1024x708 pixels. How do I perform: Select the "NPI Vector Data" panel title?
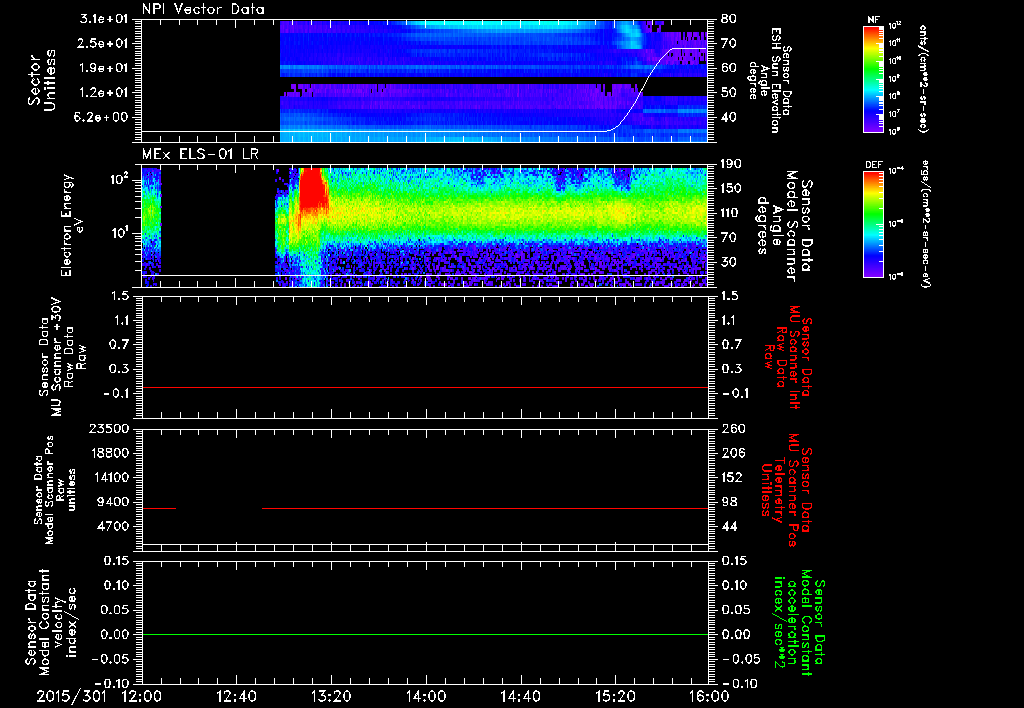[203, 9]
